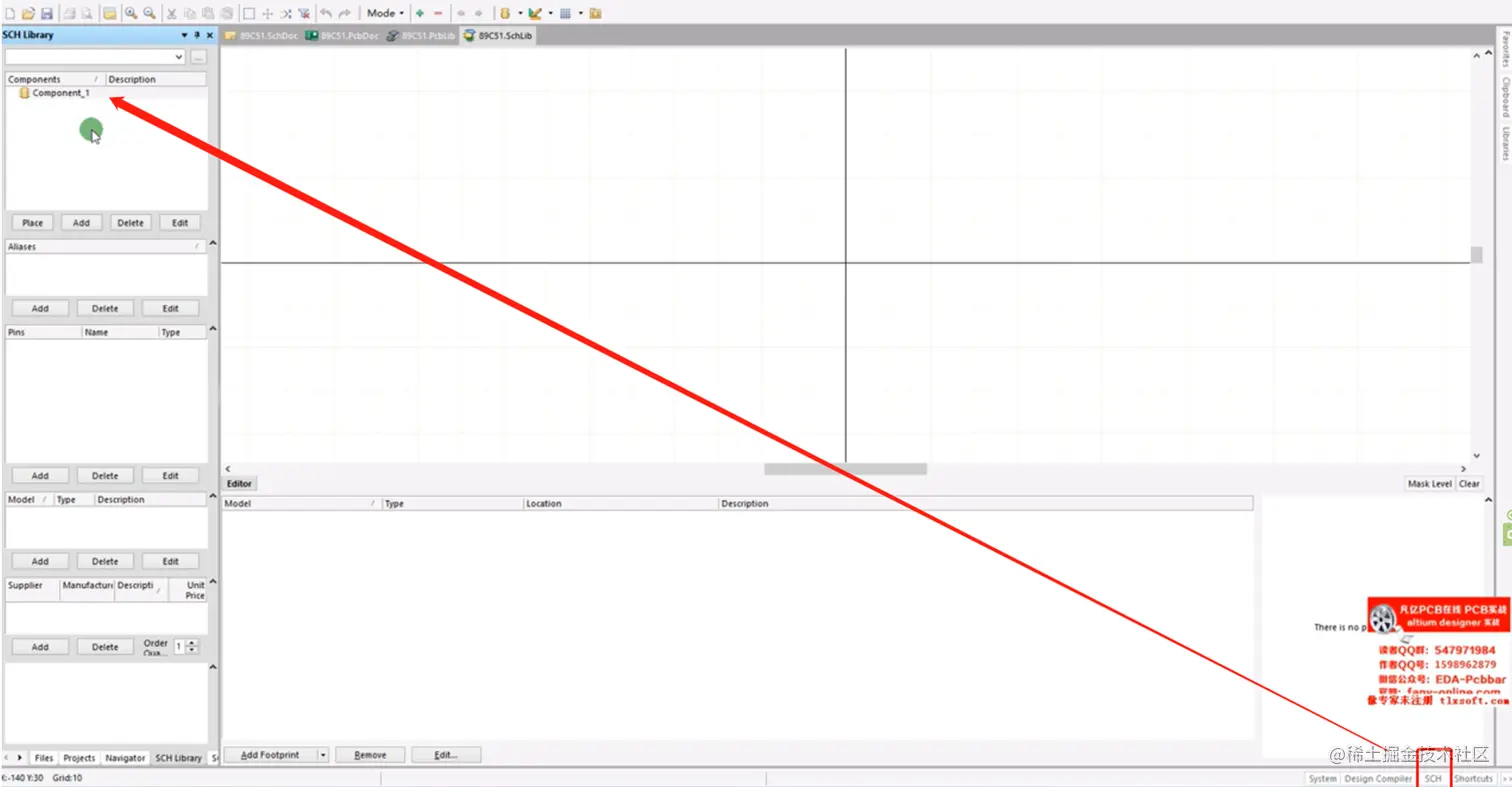Click the Deselect All toolbar icon
Viewport: 1512px width, 787px height.
click(286, 13)
